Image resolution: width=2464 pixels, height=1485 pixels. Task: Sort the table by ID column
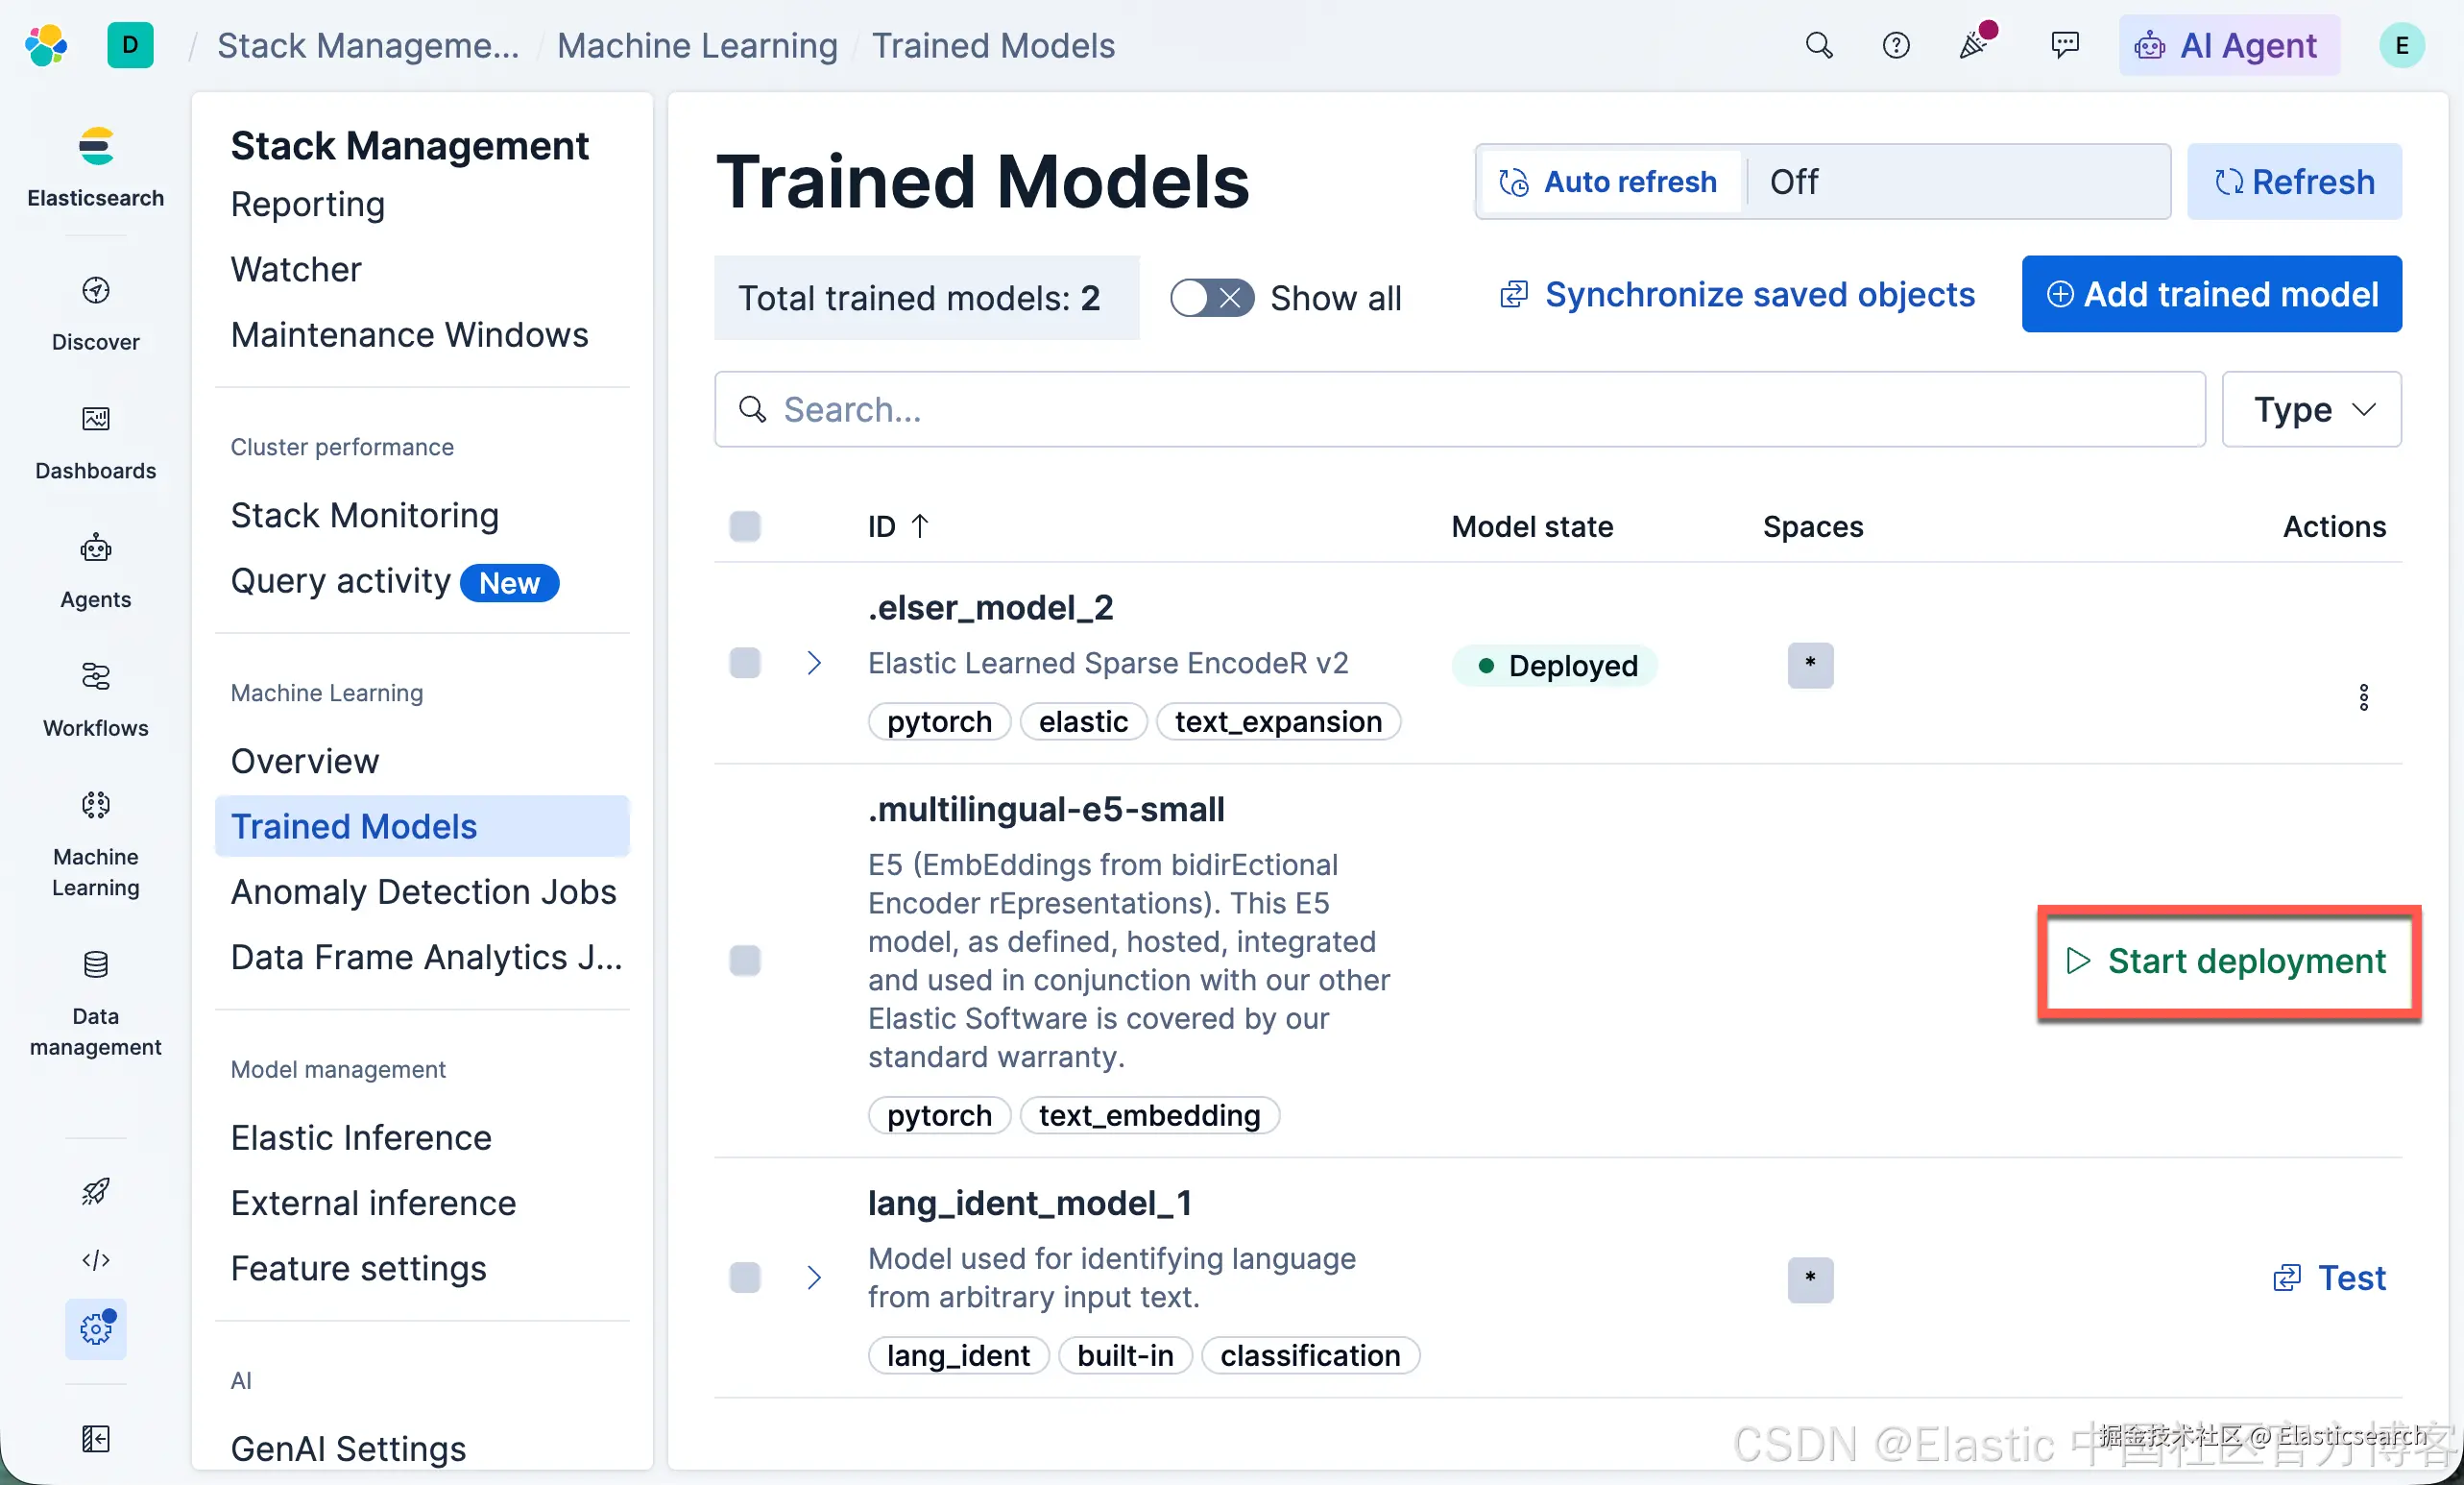[x=898, y=526]
